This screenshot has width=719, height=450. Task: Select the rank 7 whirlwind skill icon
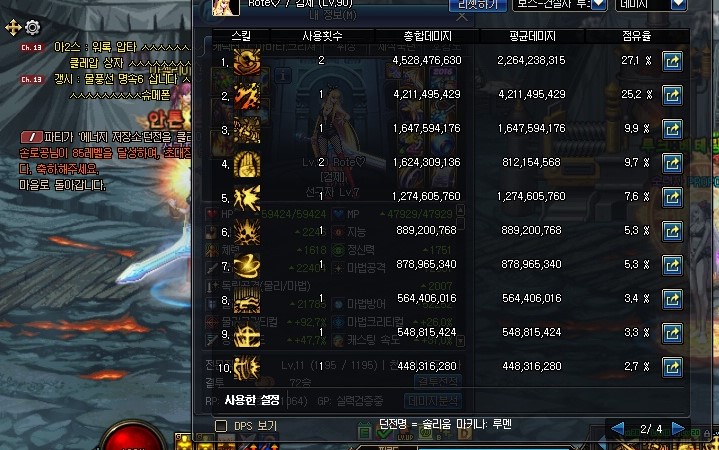click(247, 266)
